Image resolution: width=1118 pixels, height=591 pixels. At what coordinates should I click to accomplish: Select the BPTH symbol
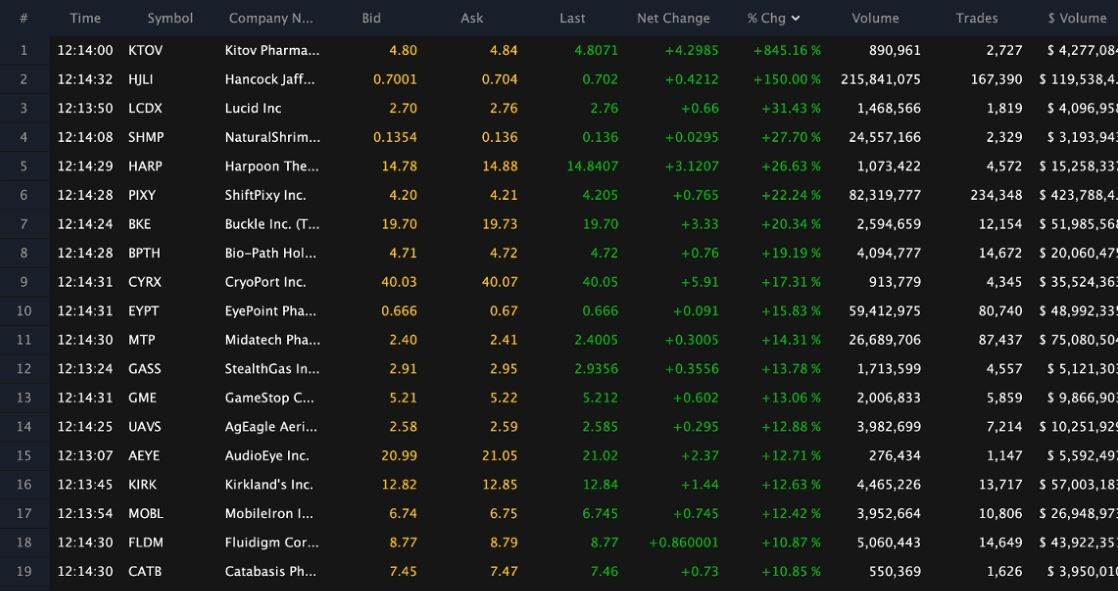[144, 253]
